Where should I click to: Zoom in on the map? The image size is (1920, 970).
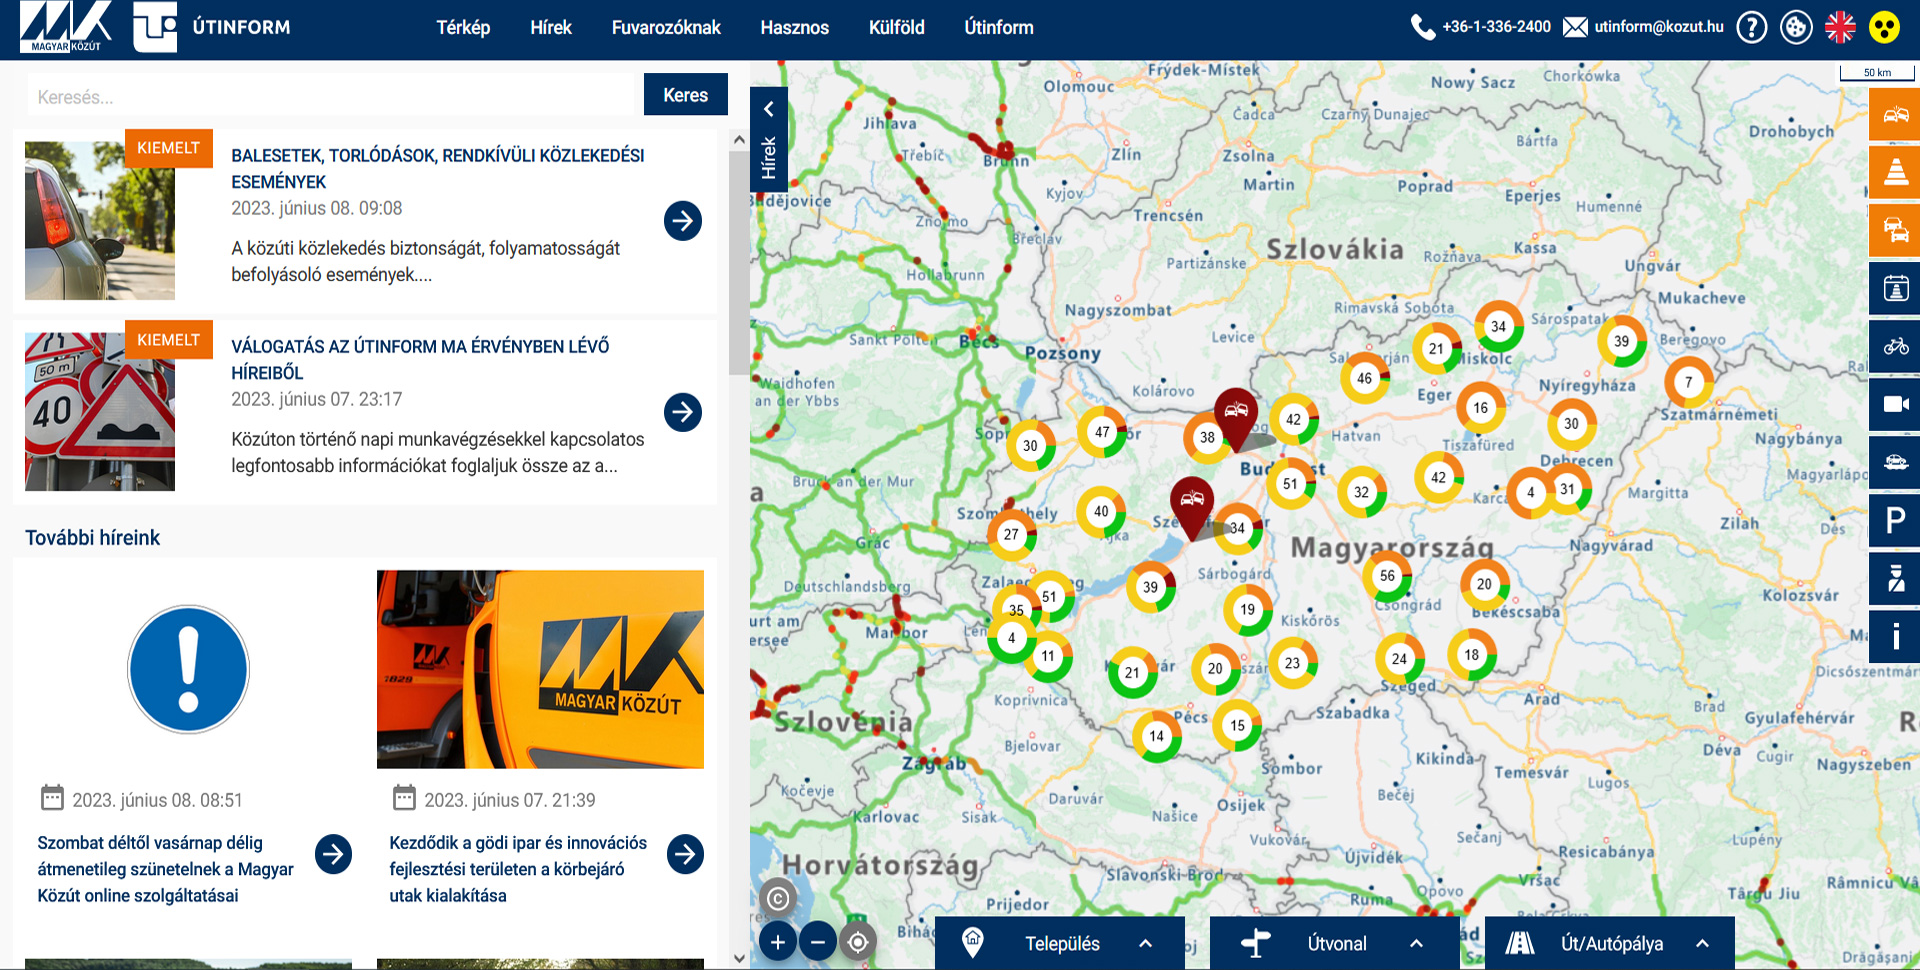click(778, 941)
